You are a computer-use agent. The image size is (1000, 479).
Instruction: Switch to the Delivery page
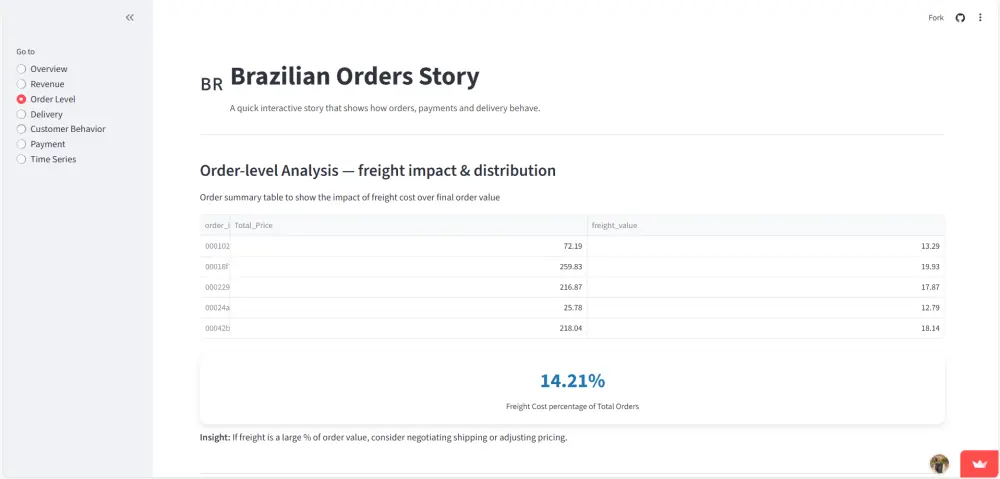tap(22, 114)
